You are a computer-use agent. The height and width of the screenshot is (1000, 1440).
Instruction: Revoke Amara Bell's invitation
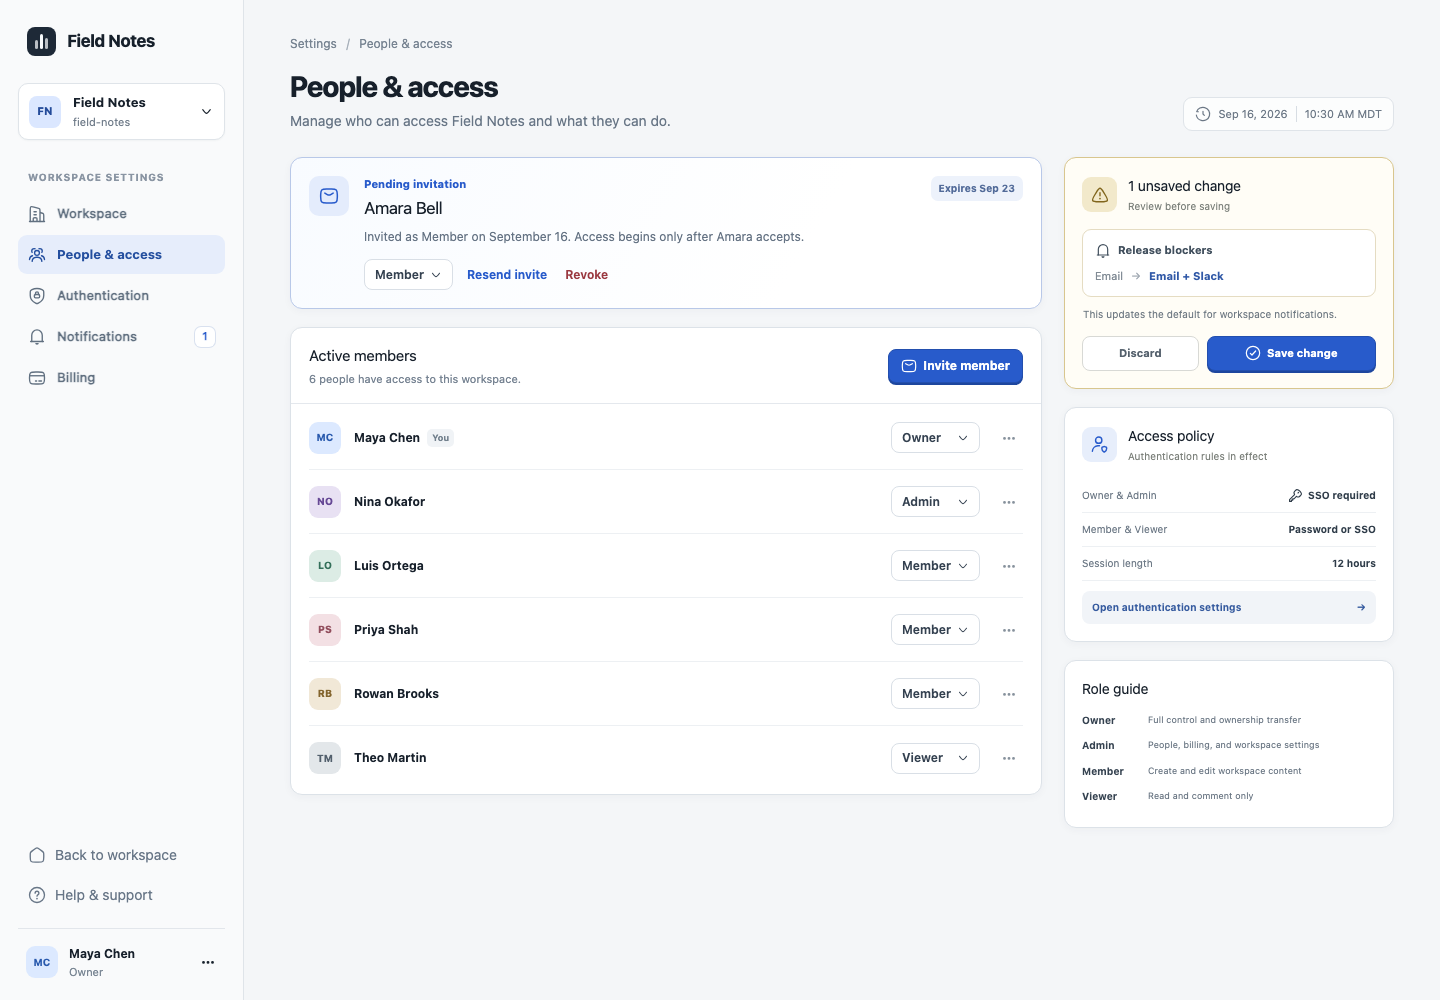(586, 275)
